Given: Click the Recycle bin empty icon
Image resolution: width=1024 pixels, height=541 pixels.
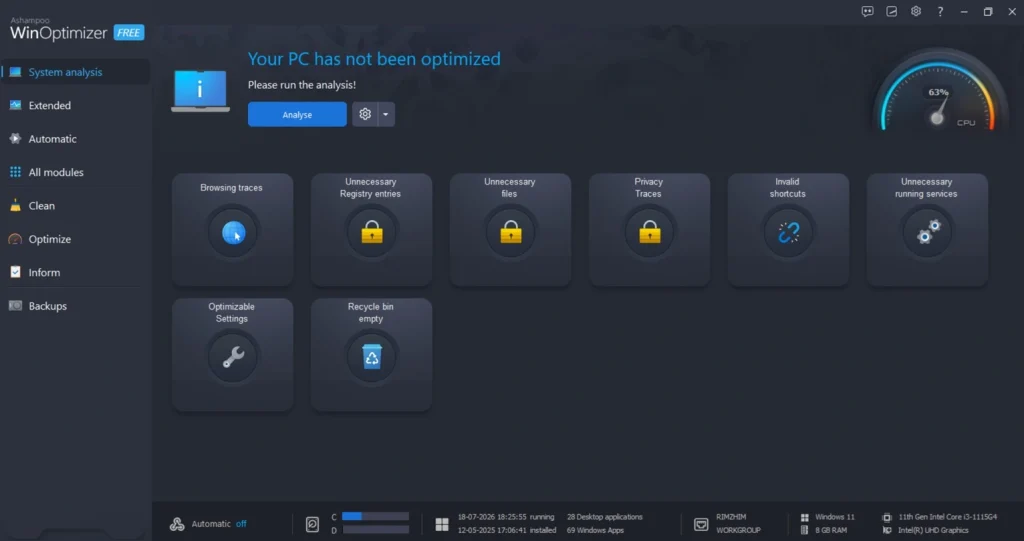Looking at the screenshot, I should 372,356.
